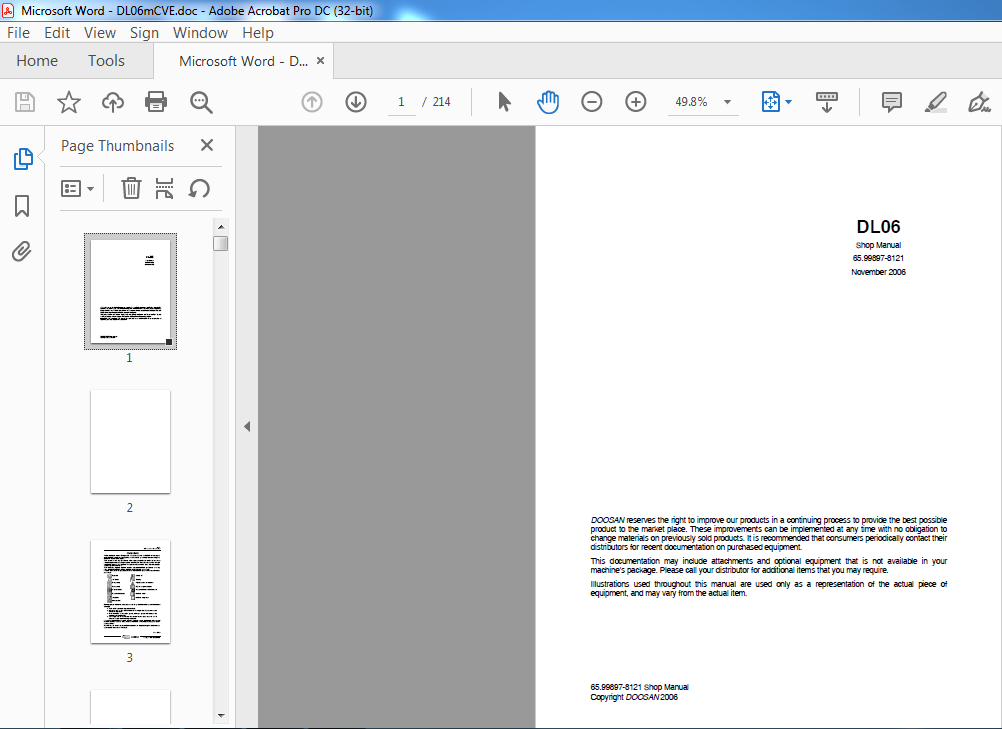This screenshot has width=1002, height=729.
Task: Open the Attachments paperclip panel
Action: pyautogui.click(x=22, y=251)
